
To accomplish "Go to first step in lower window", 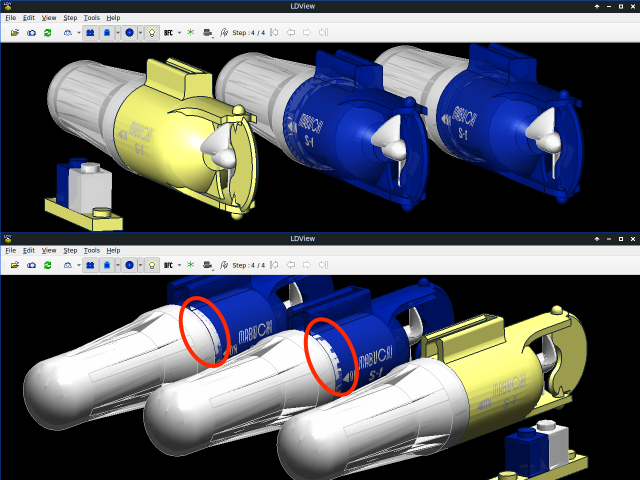I will [x=274, y=265].
